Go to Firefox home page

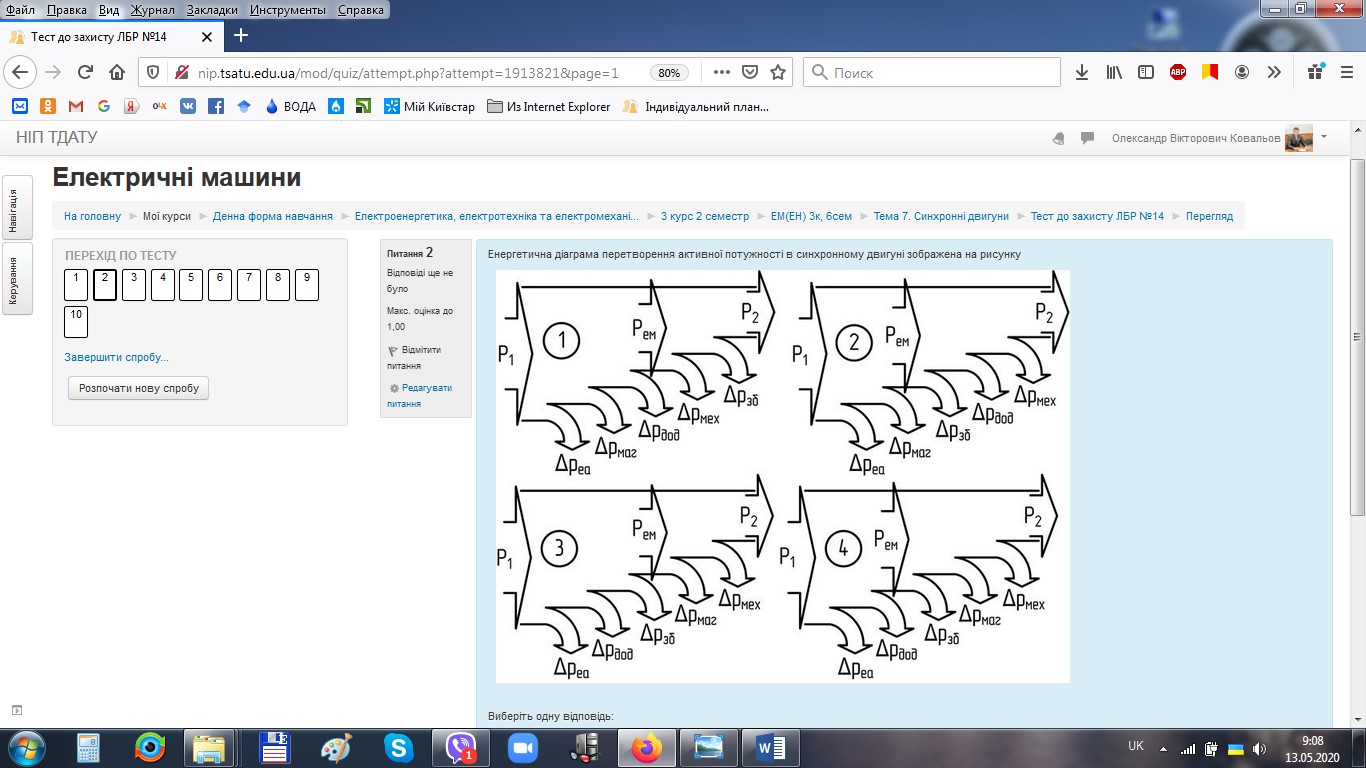coord(117,73)
